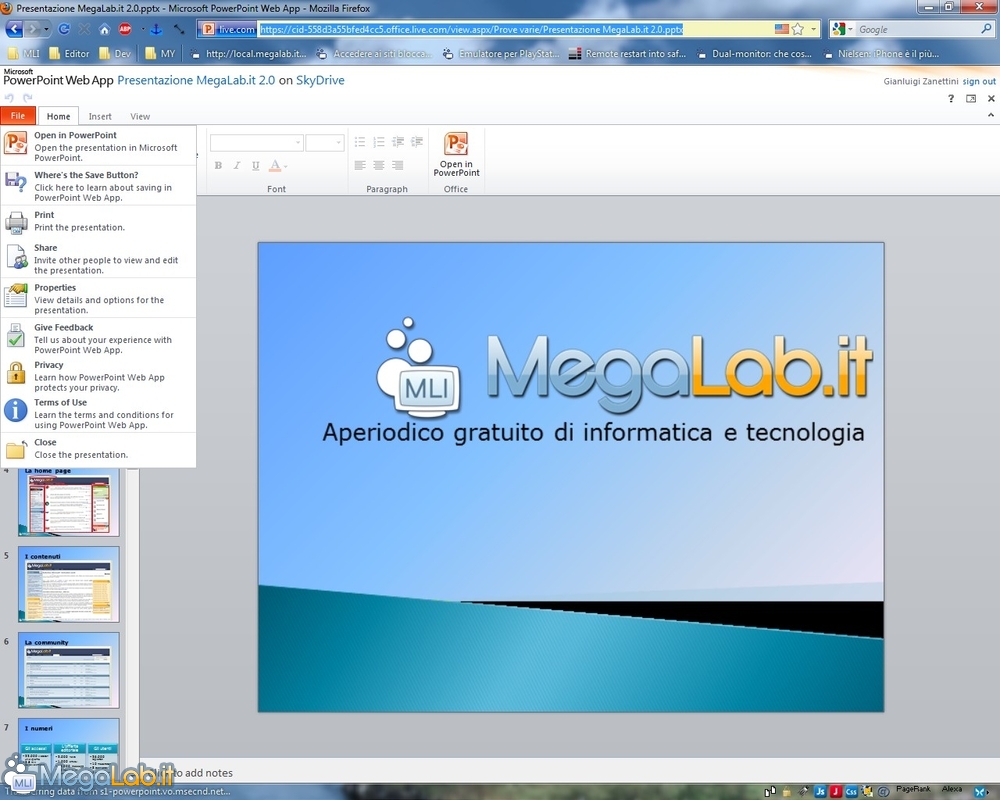This screenshot has width=1000, height=800.
Task: Choose Share in the File menu
Action: tap(98, 258)
